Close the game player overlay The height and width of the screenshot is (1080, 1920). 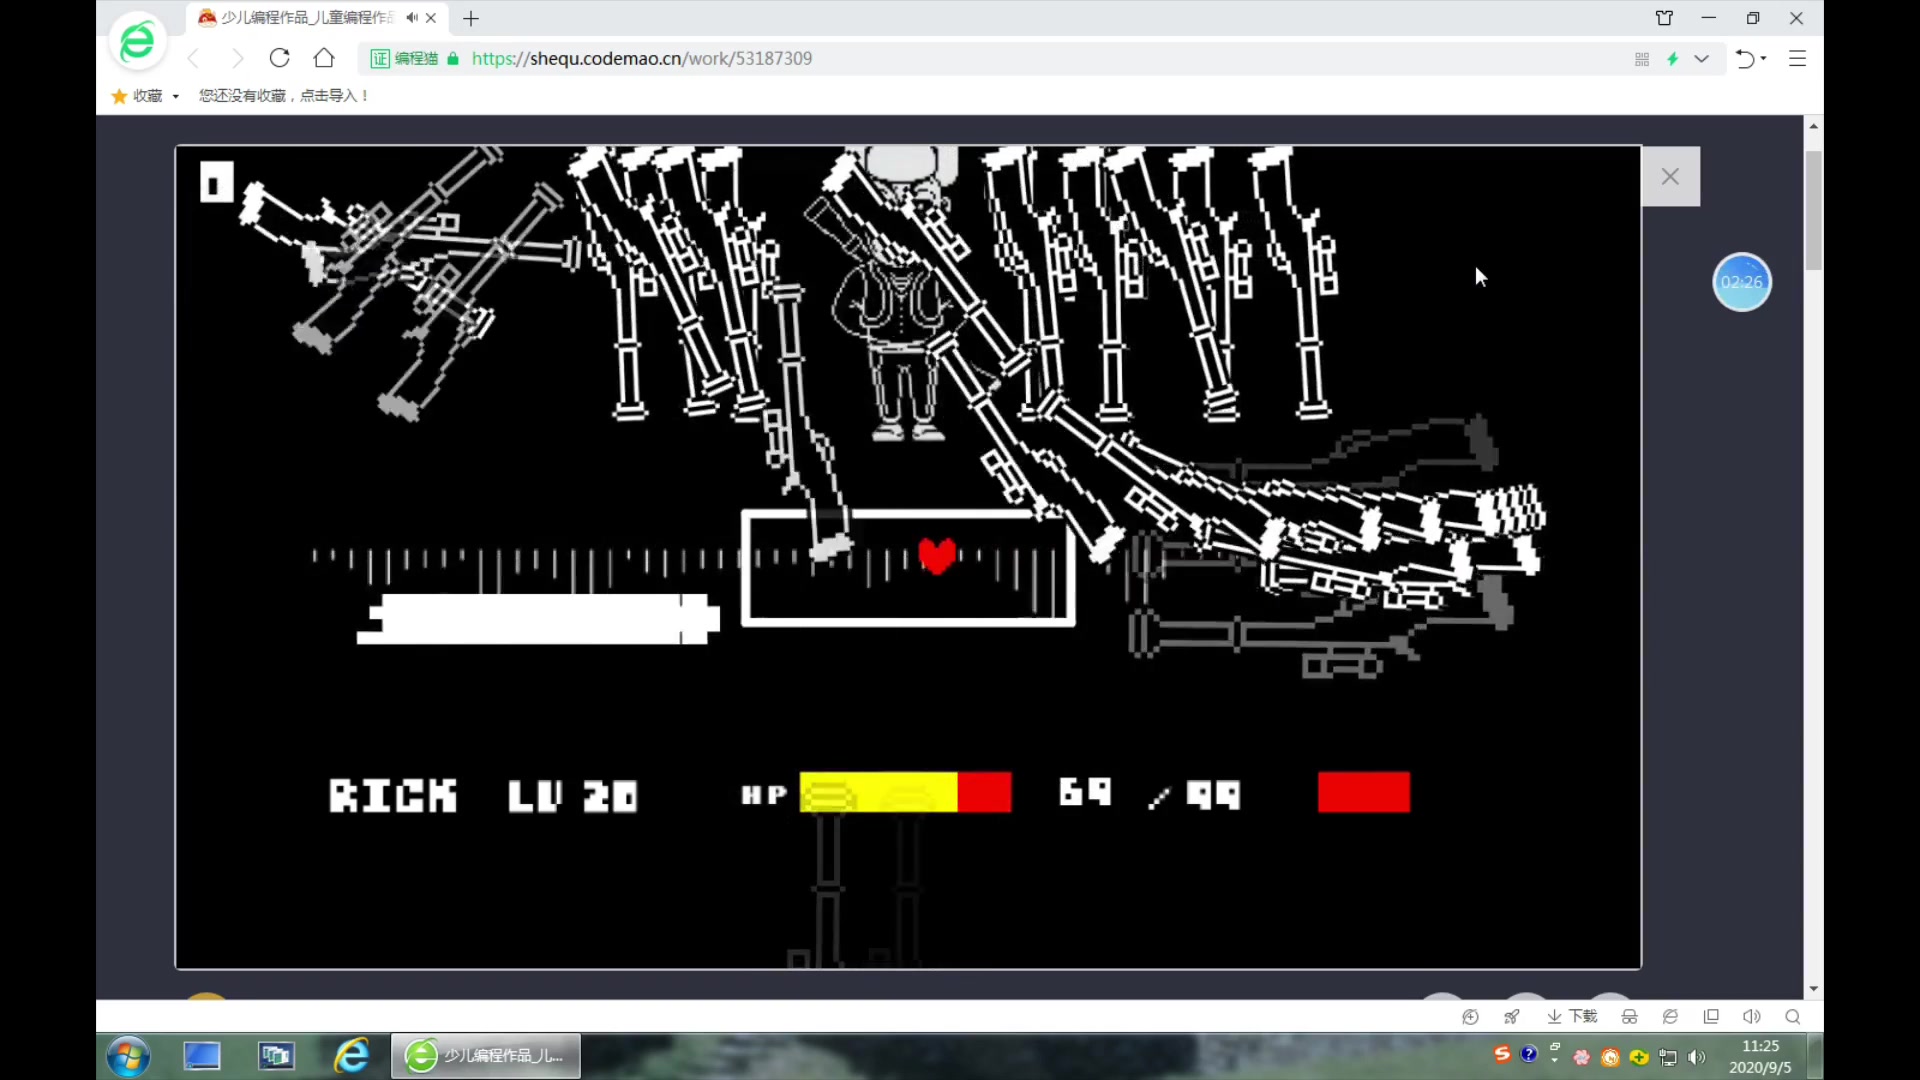pos(1670,177)
